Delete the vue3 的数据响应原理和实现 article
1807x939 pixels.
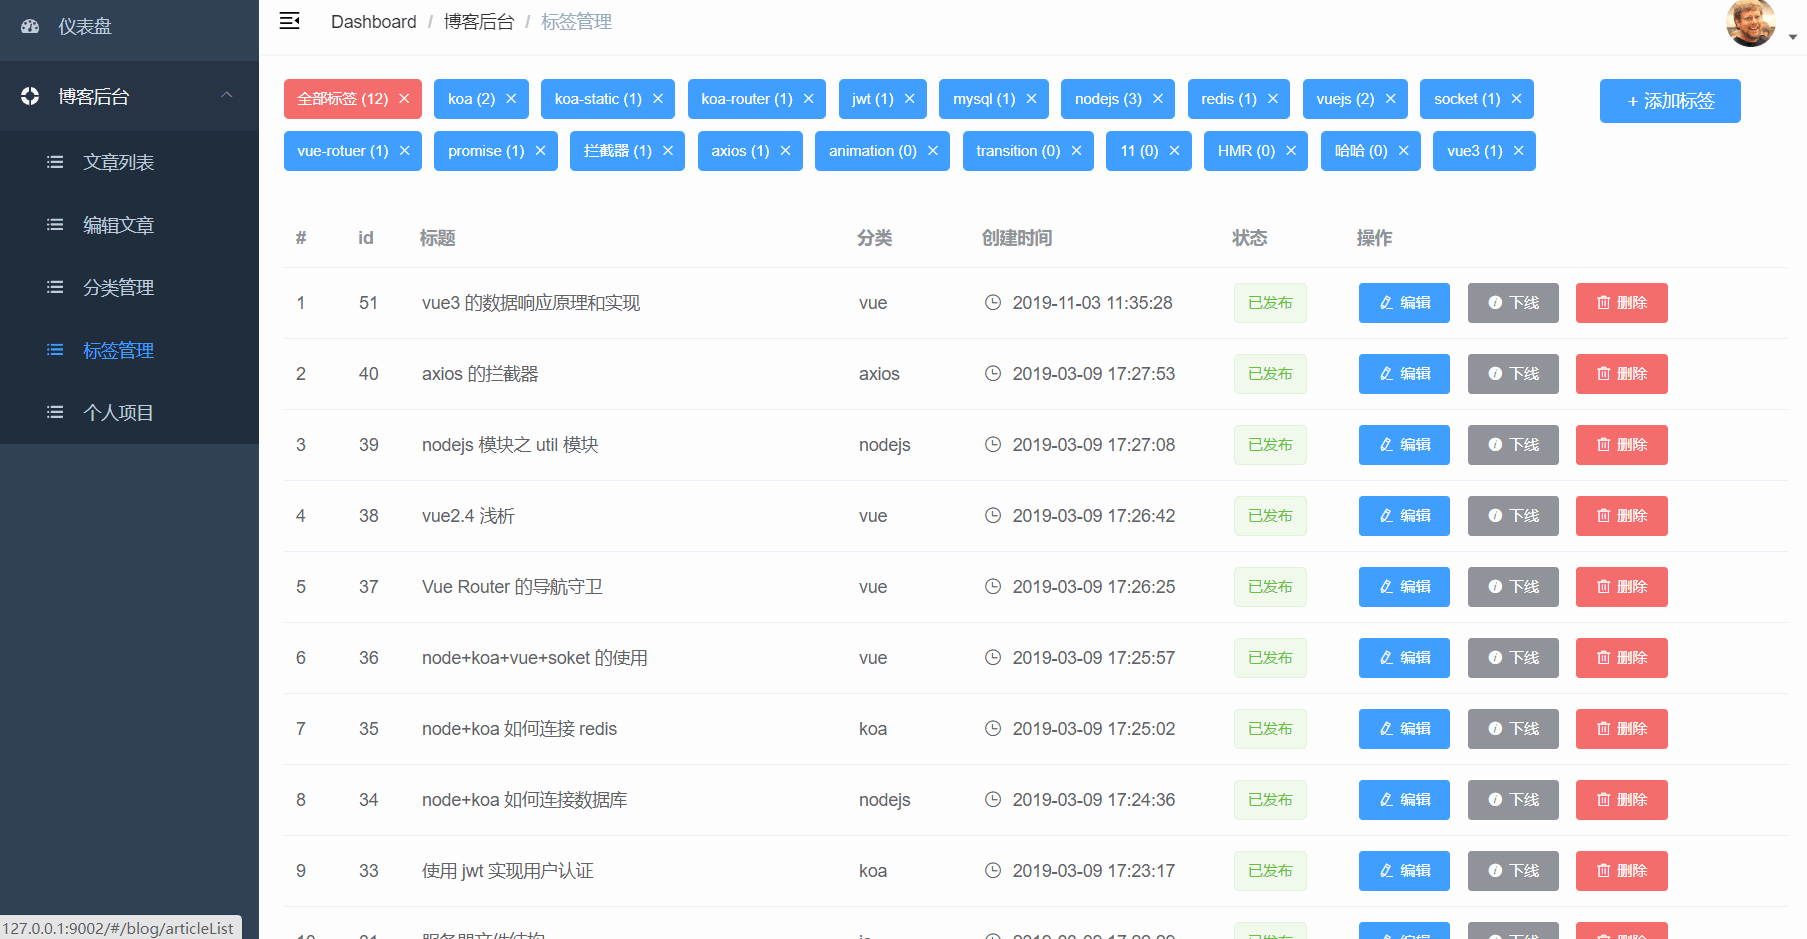pyautogui.click(x=1622, y=303)
